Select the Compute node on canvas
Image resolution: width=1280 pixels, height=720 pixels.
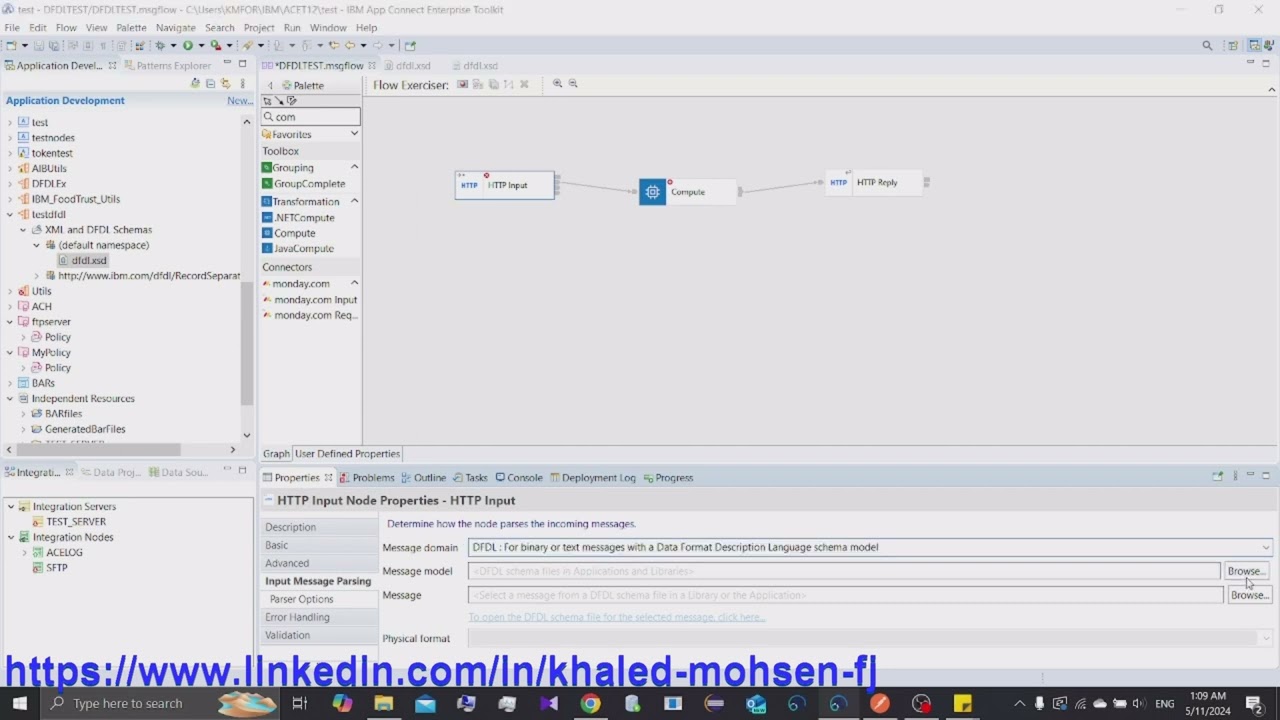pos(688,192)
